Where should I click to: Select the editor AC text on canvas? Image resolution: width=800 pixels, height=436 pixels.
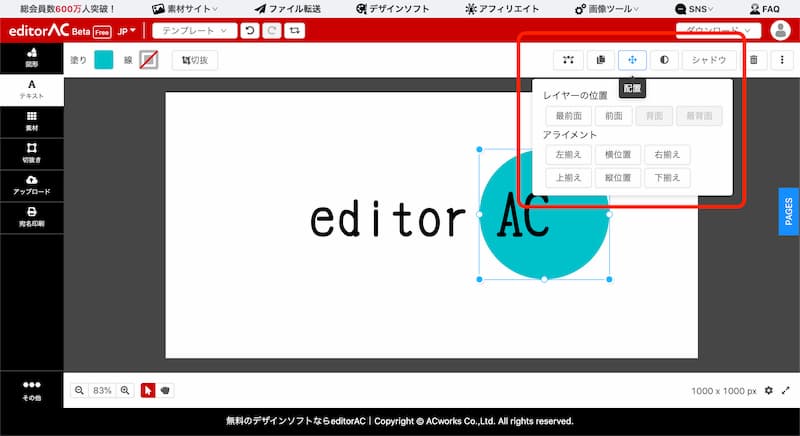coord(430,217)
